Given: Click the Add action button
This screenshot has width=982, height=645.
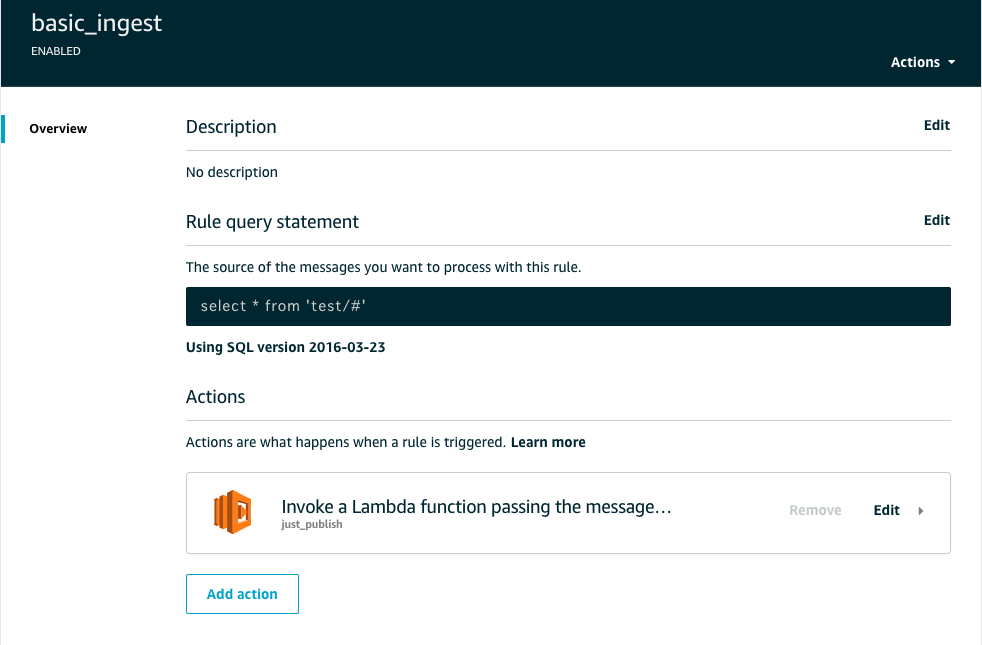Looking at the screenshot, I should pos(242,593).
